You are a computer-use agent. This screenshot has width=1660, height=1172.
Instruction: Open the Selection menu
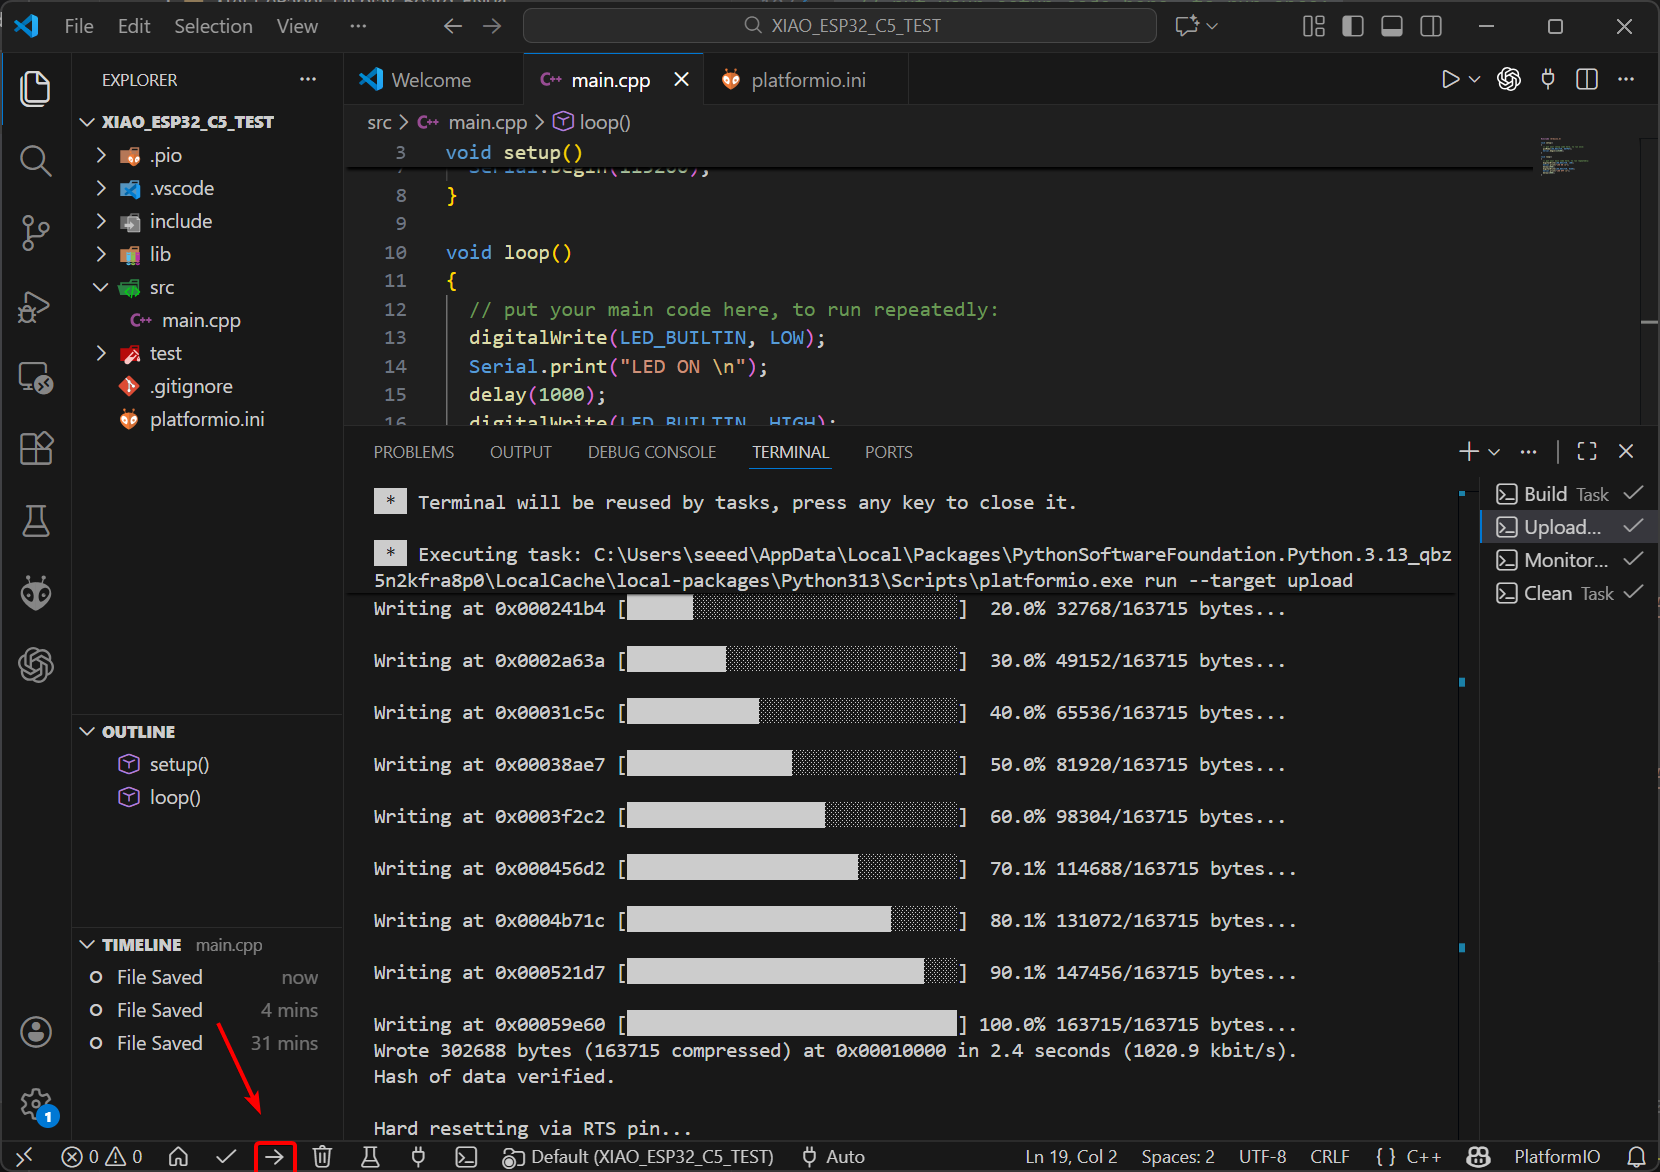tap(213, 26)
